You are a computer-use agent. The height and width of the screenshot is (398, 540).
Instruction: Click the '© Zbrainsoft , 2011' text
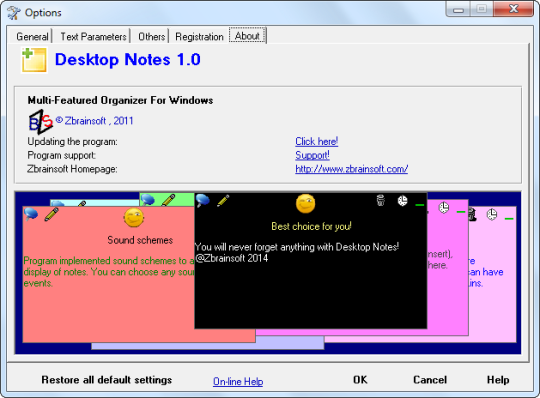click(94, 121)
